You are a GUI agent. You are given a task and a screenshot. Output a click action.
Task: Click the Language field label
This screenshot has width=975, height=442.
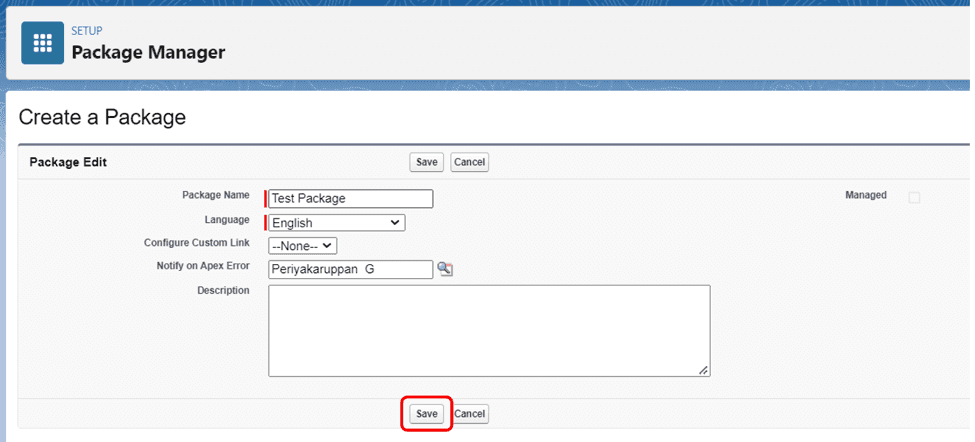click(227, 220)
